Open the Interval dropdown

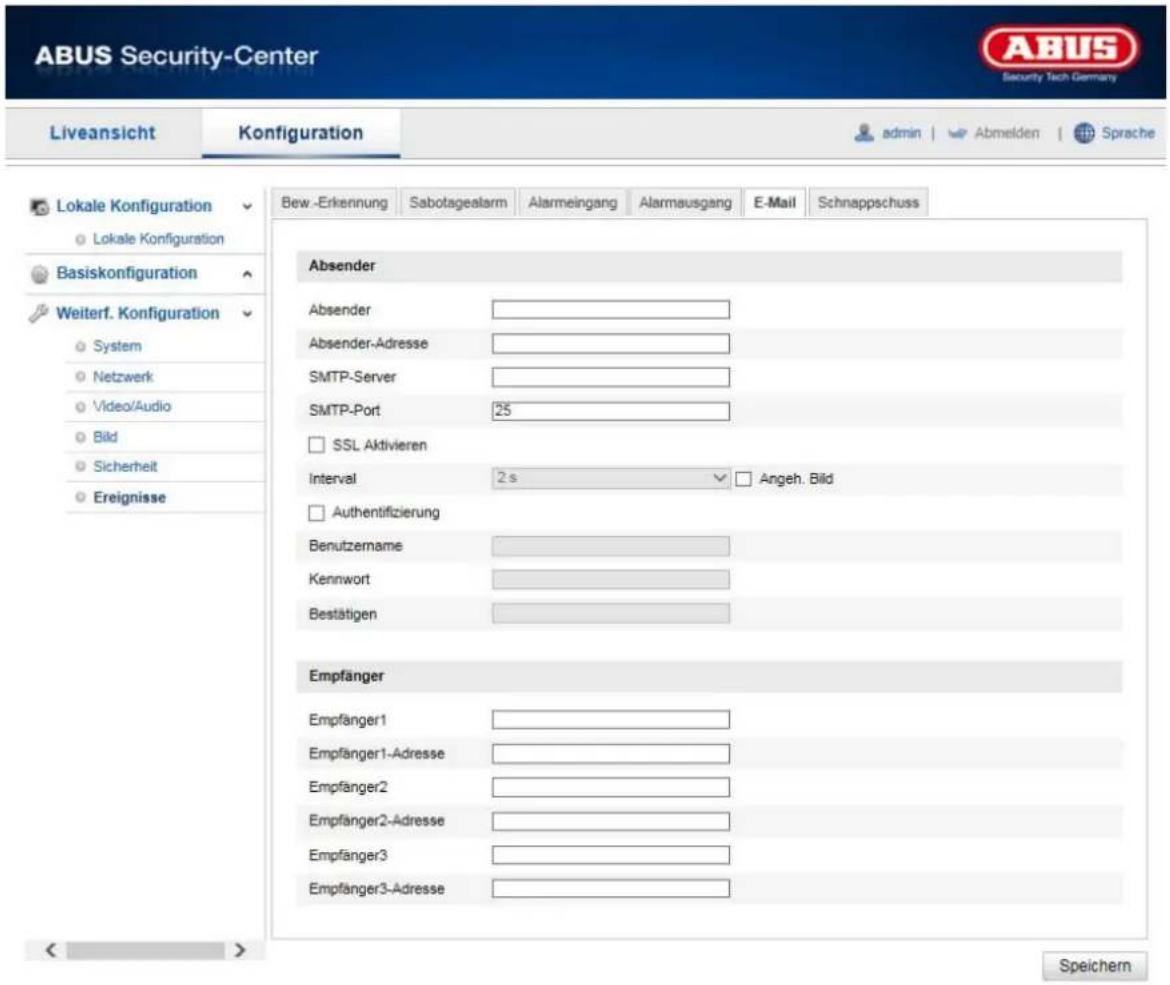(x=610, y=478)
